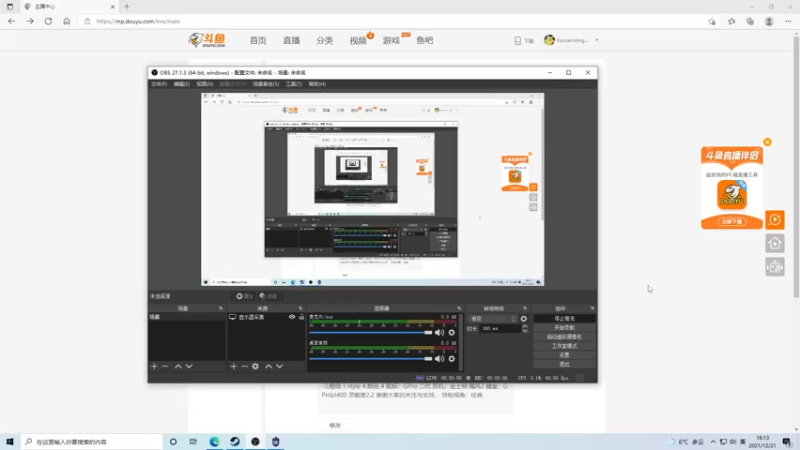The height and width of the screenshot is (450, 800).
Task: Select the 显示器采集 source row
Action: [x=266, y=317]
